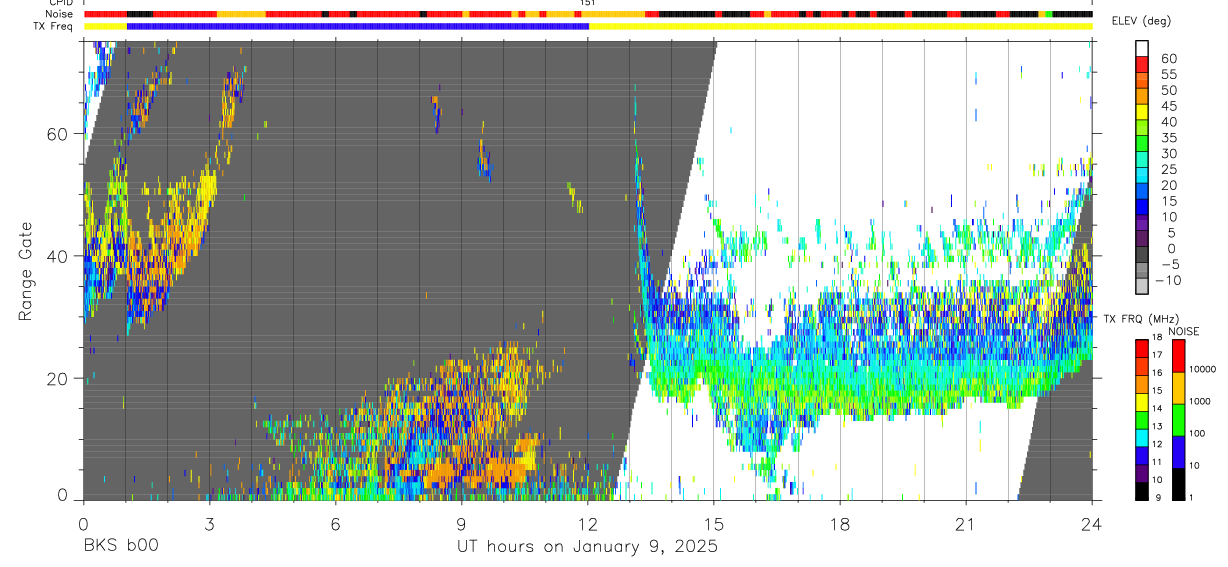Click the red top swatch of TX FRQ colorbar

(1142, 349)
